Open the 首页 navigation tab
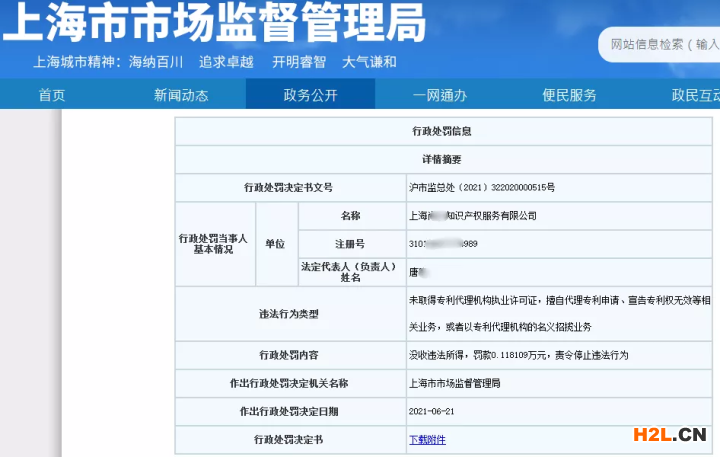The image size is (720, 457). [x=52, y=95]
